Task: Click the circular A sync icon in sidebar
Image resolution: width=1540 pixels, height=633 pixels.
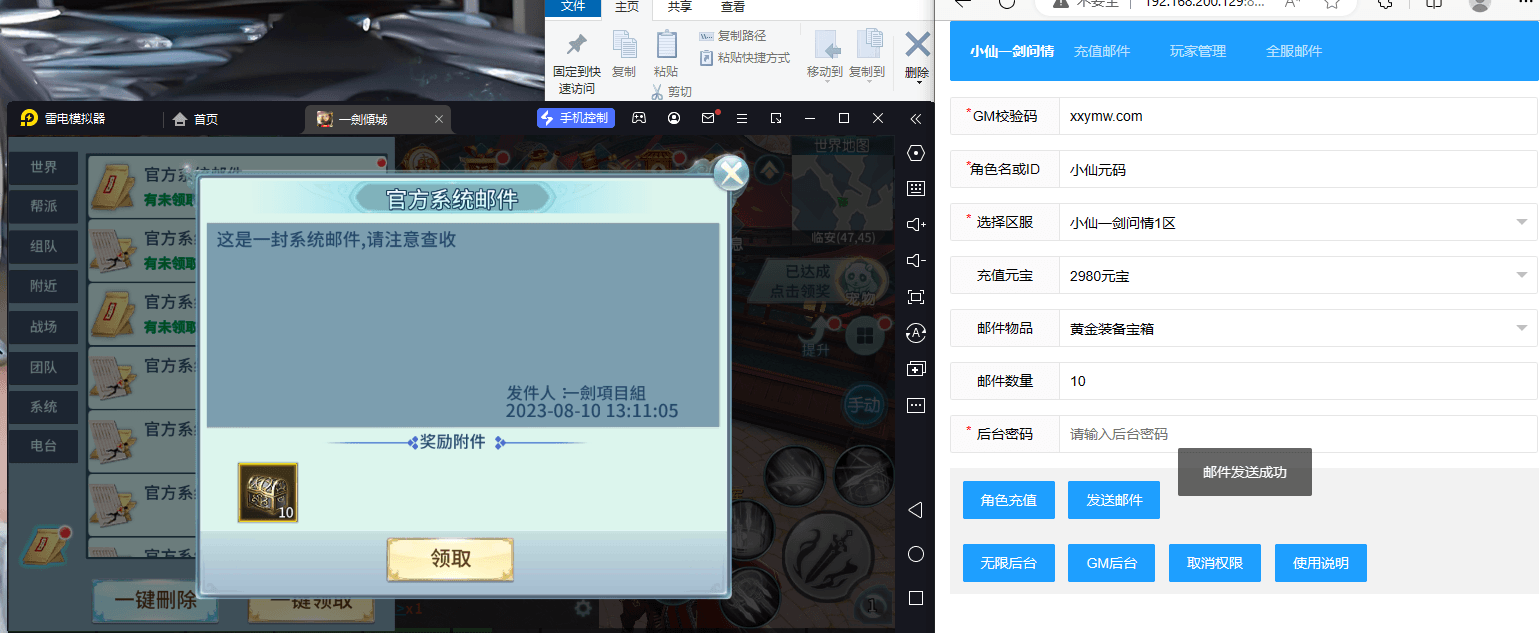Action: pyautogui.click(x=915, y=333)
